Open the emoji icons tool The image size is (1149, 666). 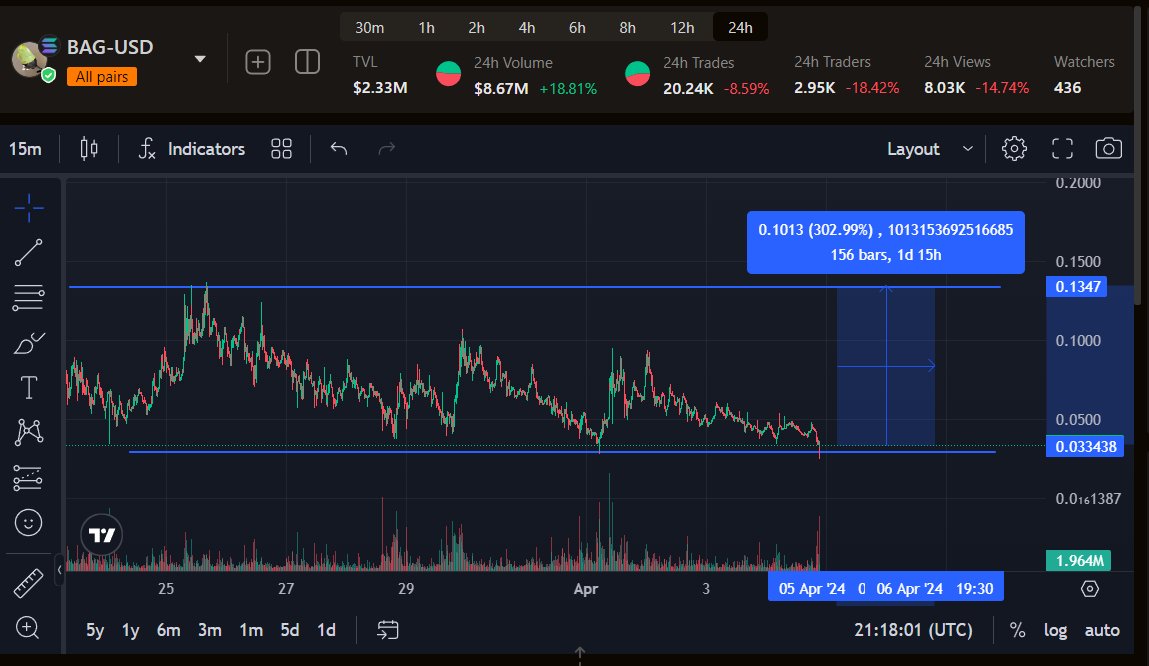point(29,522)
